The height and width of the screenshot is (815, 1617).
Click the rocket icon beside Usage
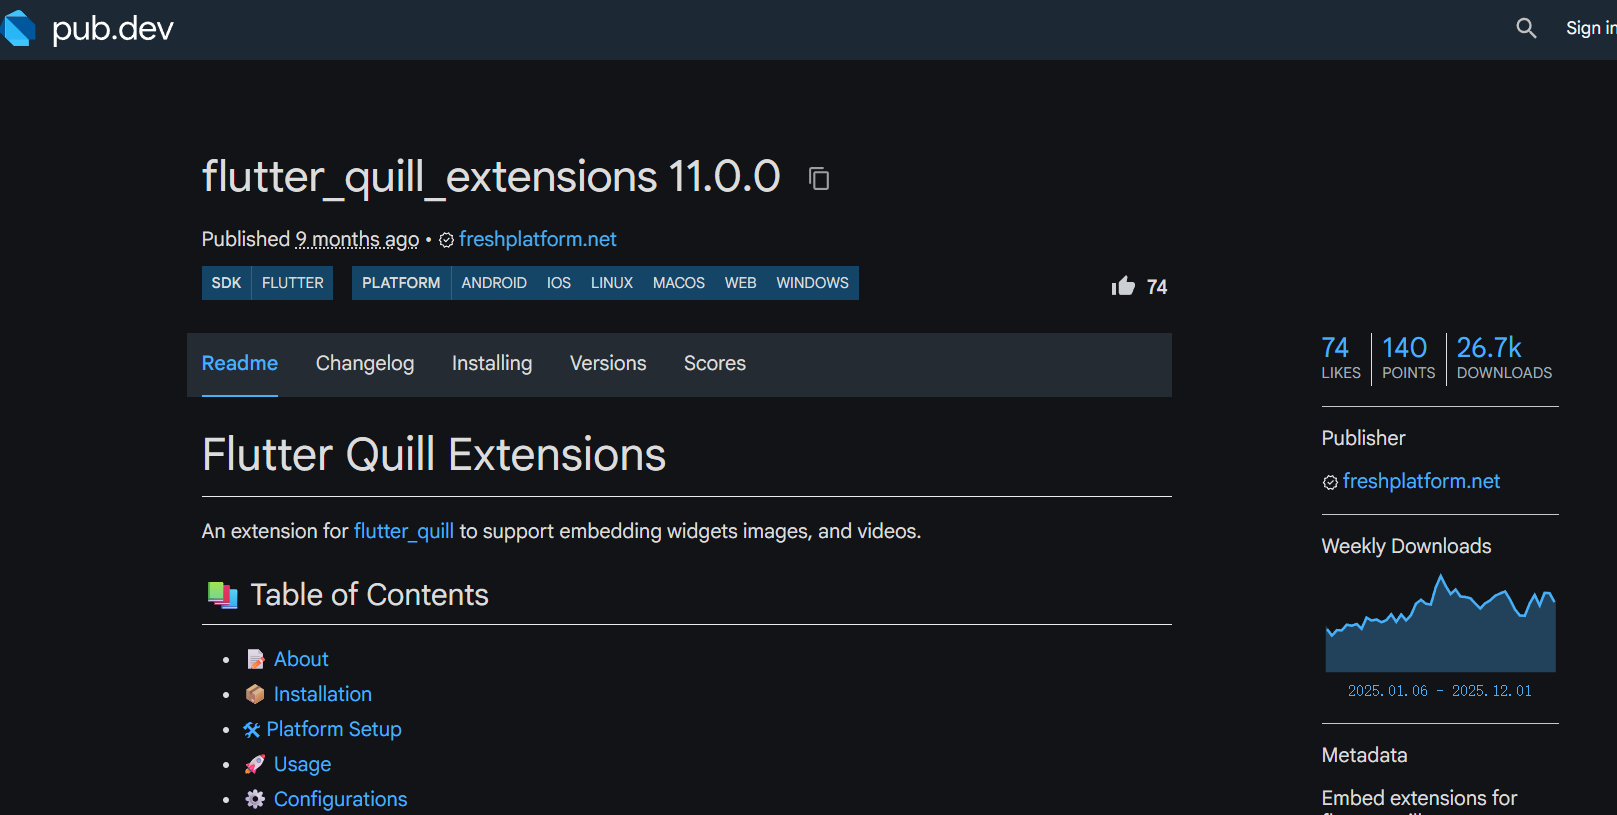[255, 764]
